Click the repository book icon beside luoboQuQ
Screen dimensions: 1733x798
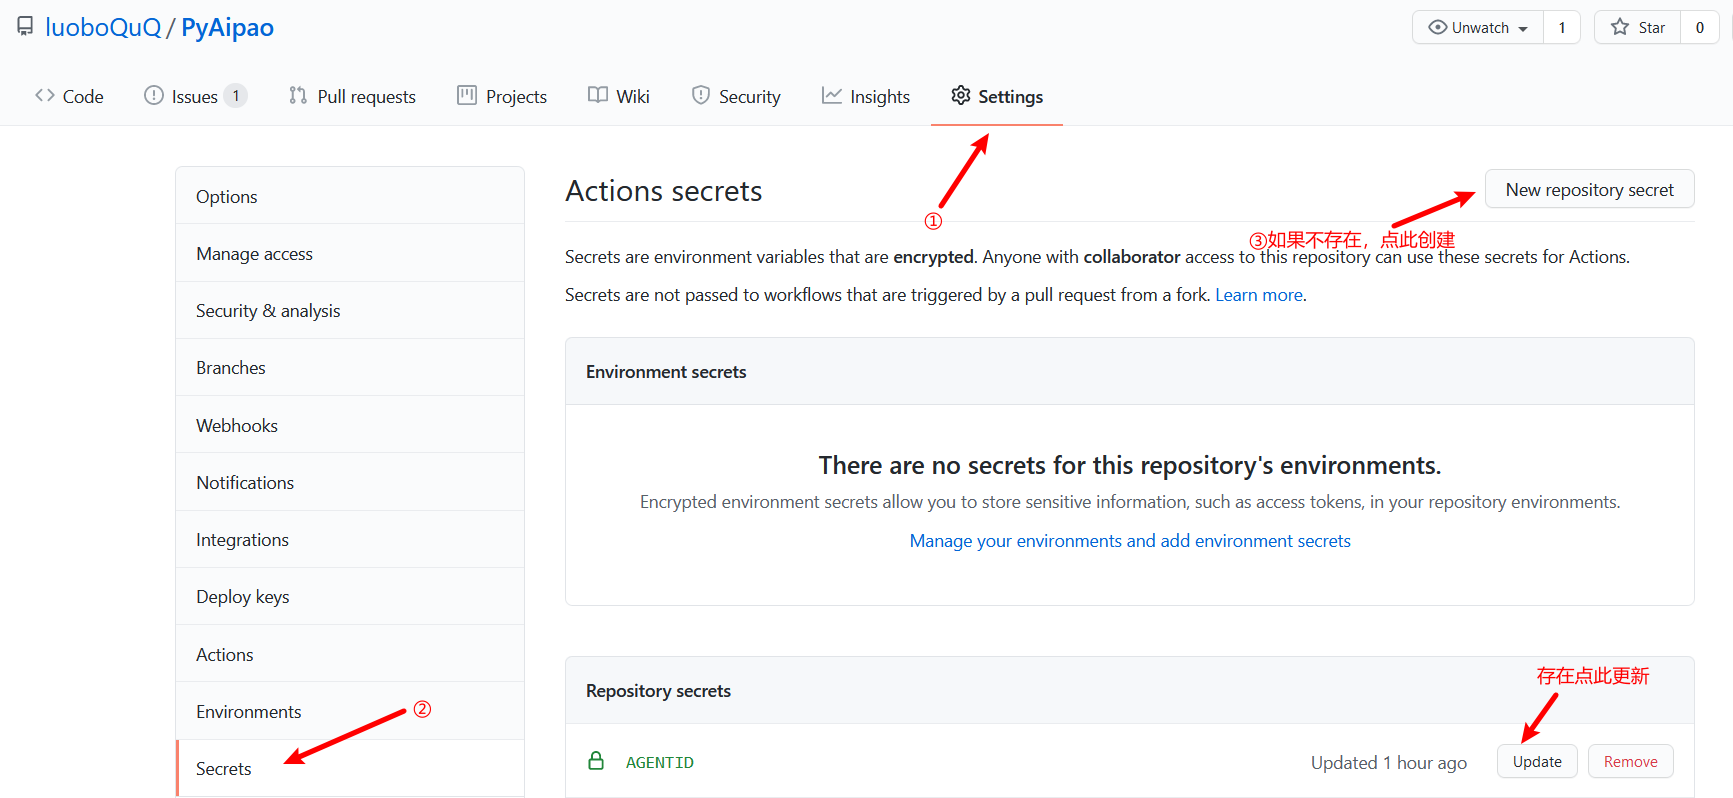(25, 27)
